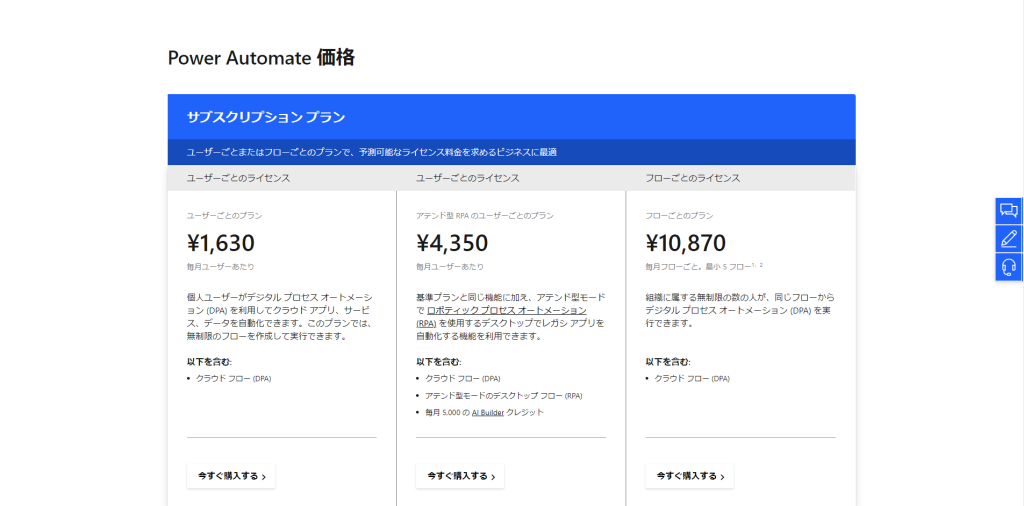Click the ¥10,870 price text
1024x506 pixels.
click(686, 243)
